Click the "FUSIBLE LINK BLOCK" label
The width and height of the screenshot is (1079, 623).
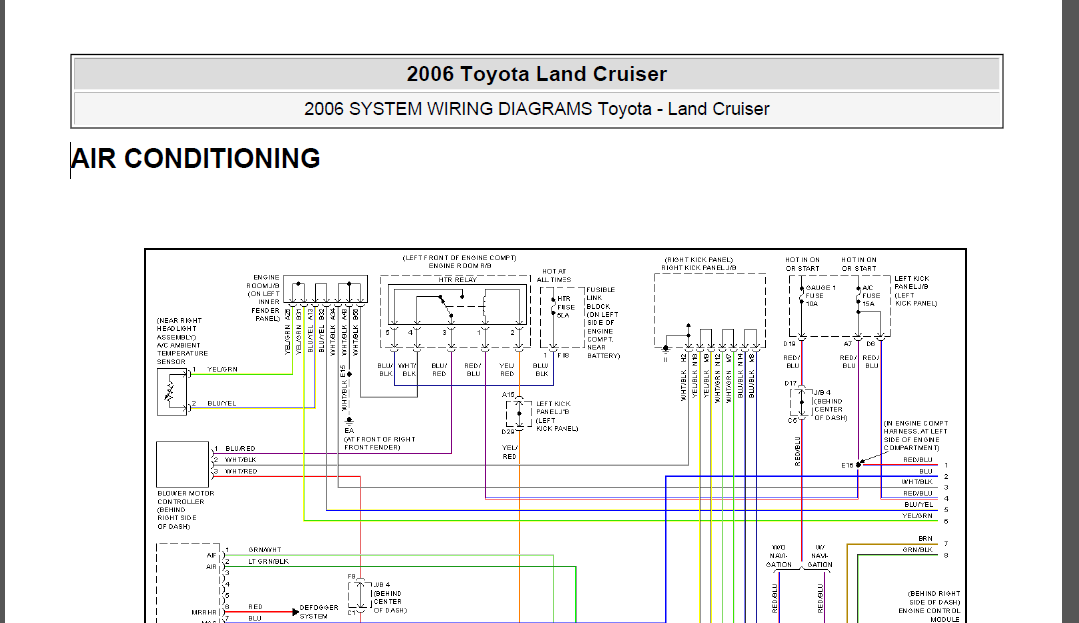click(x=601, y=298)
